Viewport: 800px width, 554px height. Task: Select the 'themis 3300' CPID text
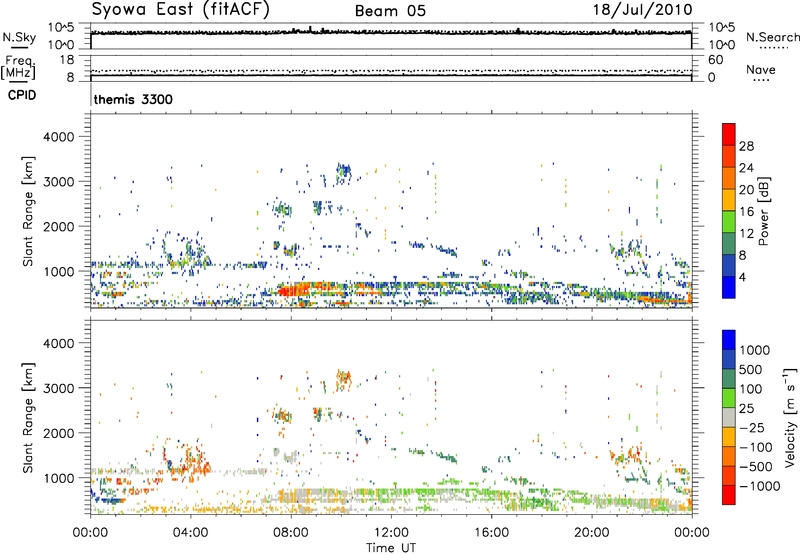(x=133, y=99)
